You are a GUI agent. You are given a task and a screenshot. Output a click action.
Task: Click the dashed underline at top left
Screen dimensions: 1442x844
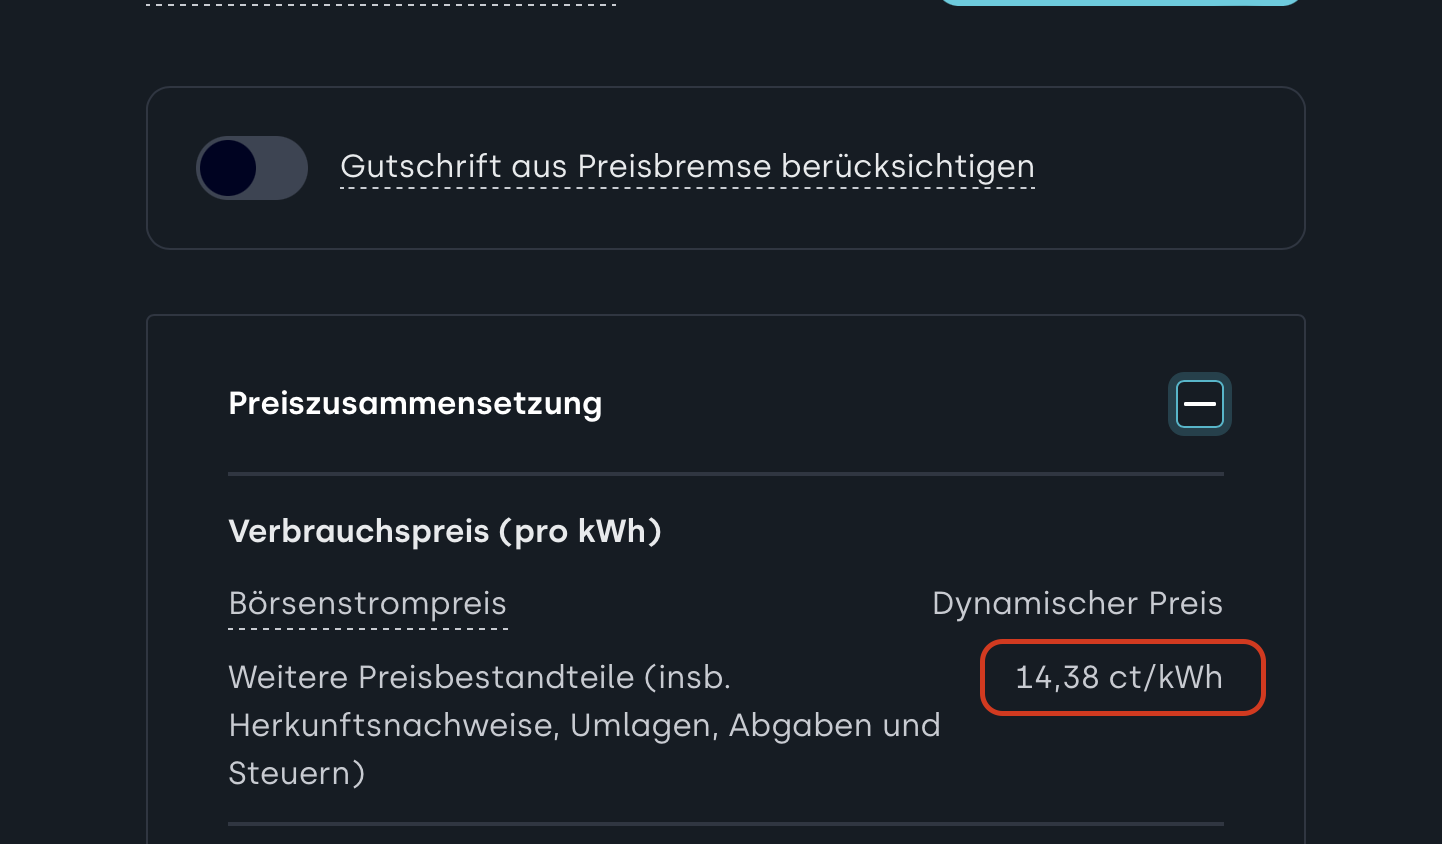[380, 4]
